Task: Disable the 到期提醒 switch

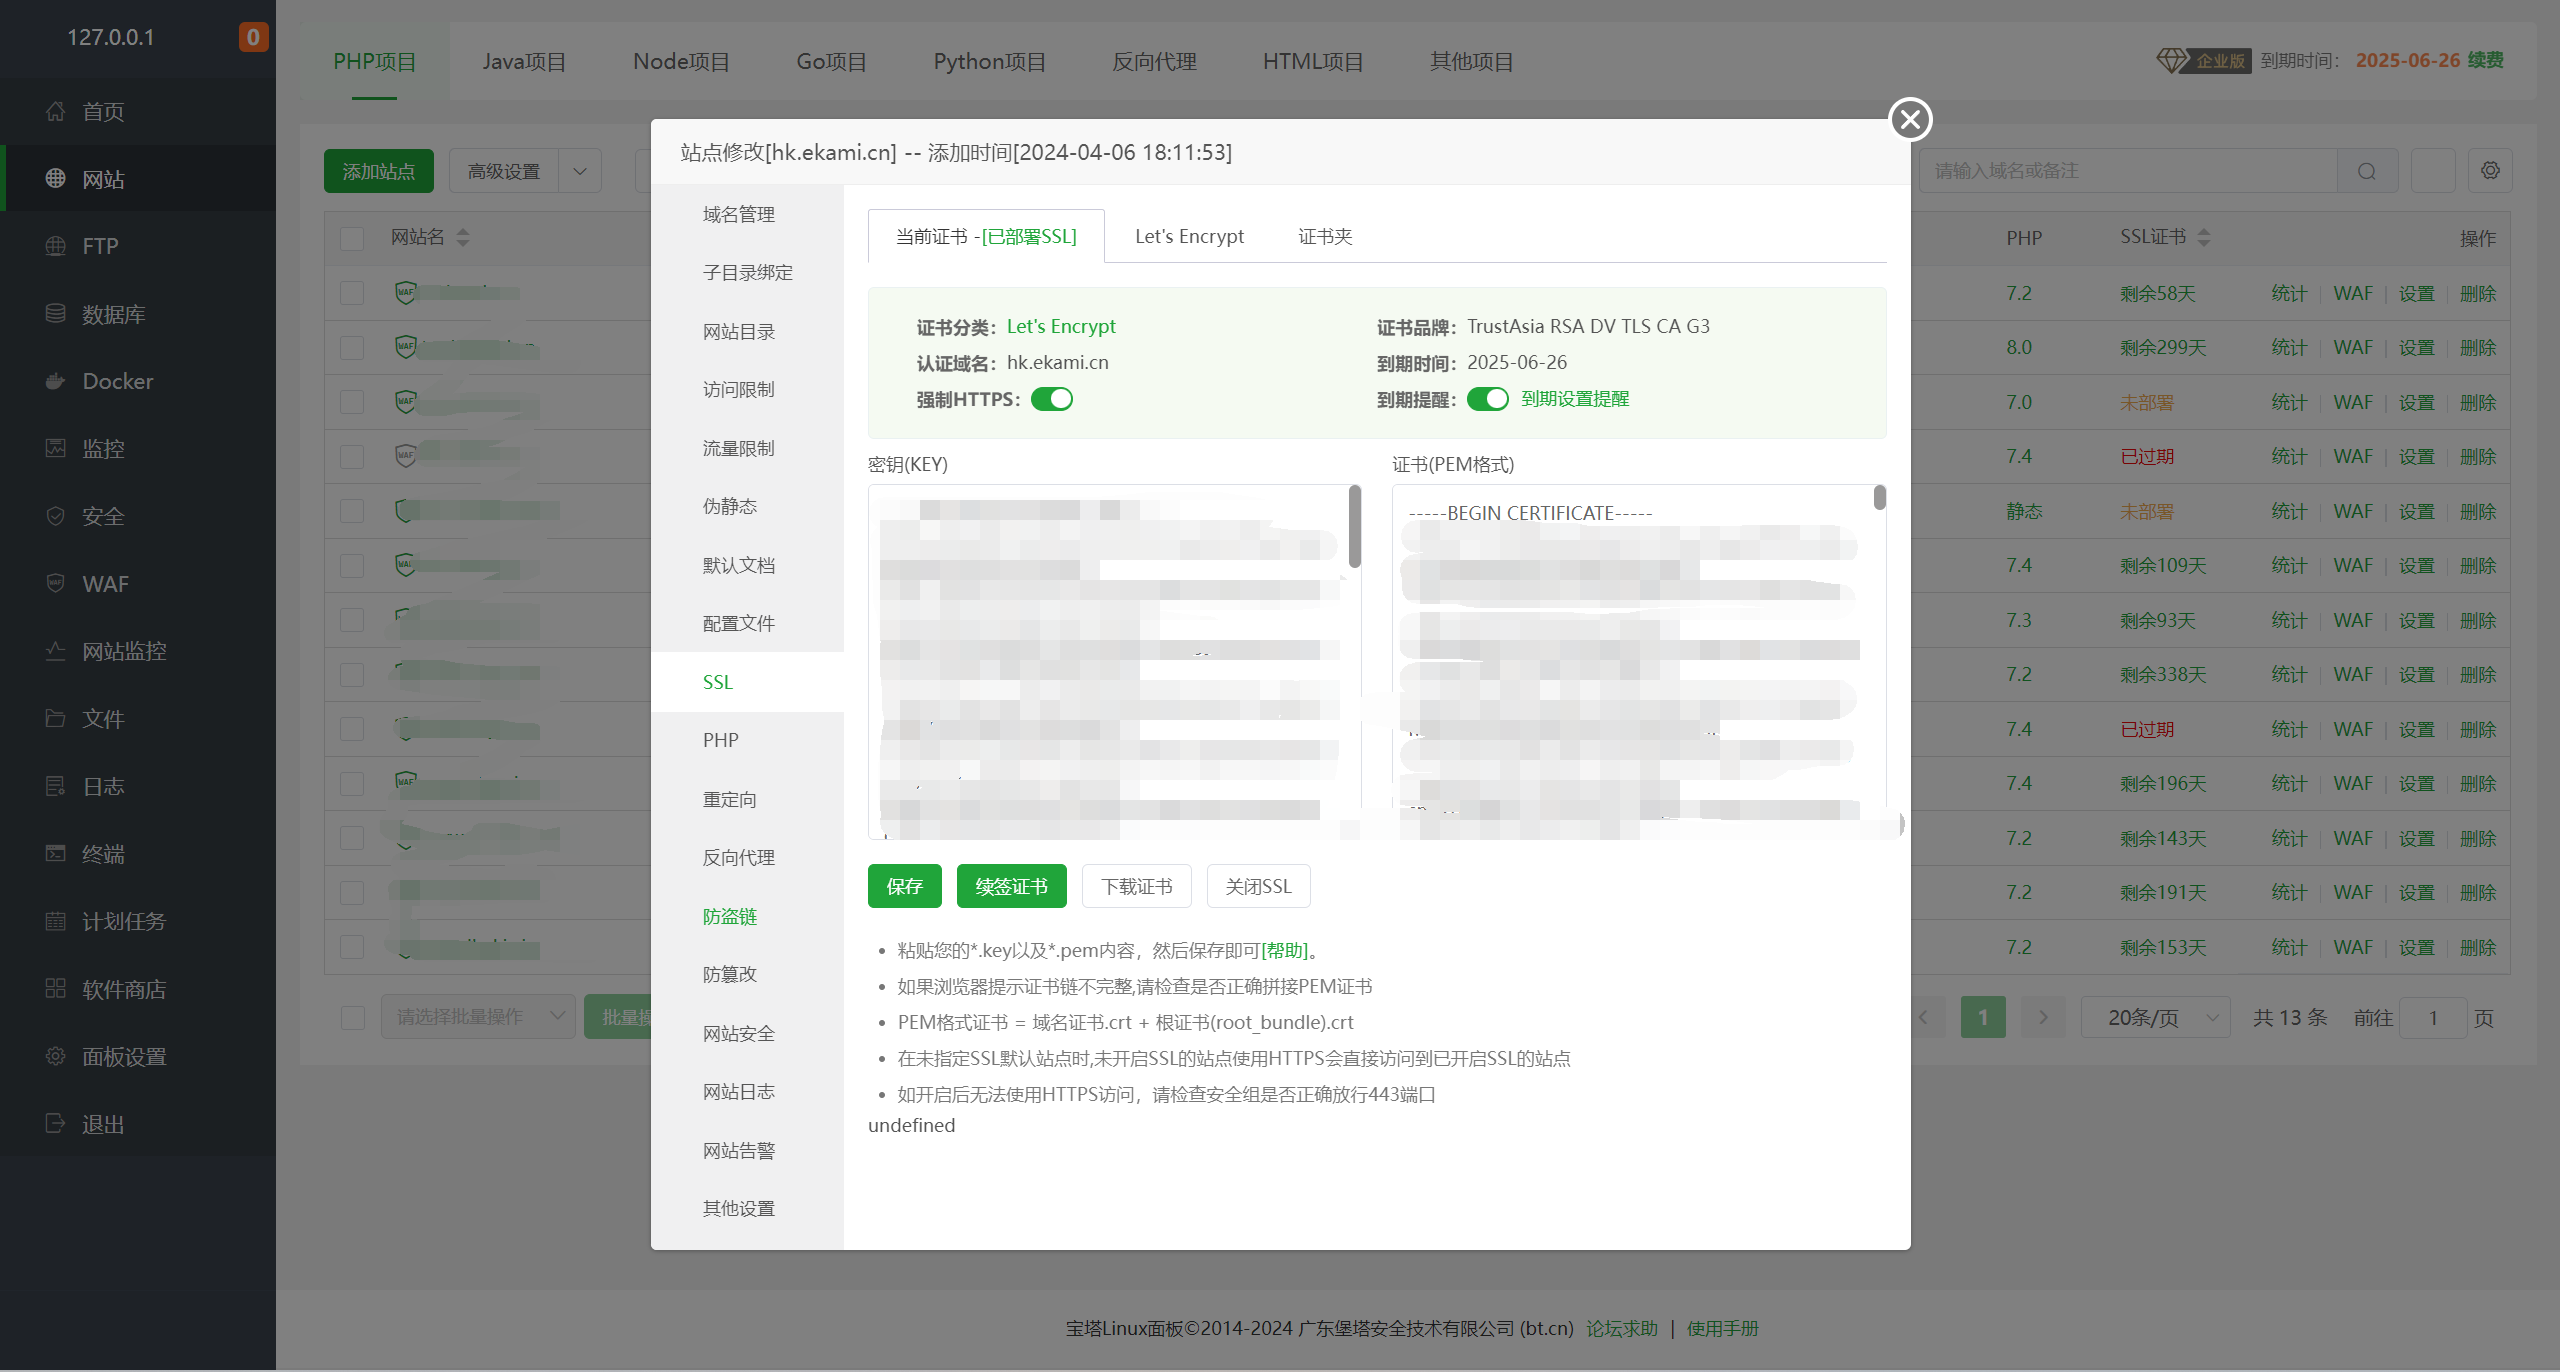Action: pyautogui.click(x=1487, y=399)
